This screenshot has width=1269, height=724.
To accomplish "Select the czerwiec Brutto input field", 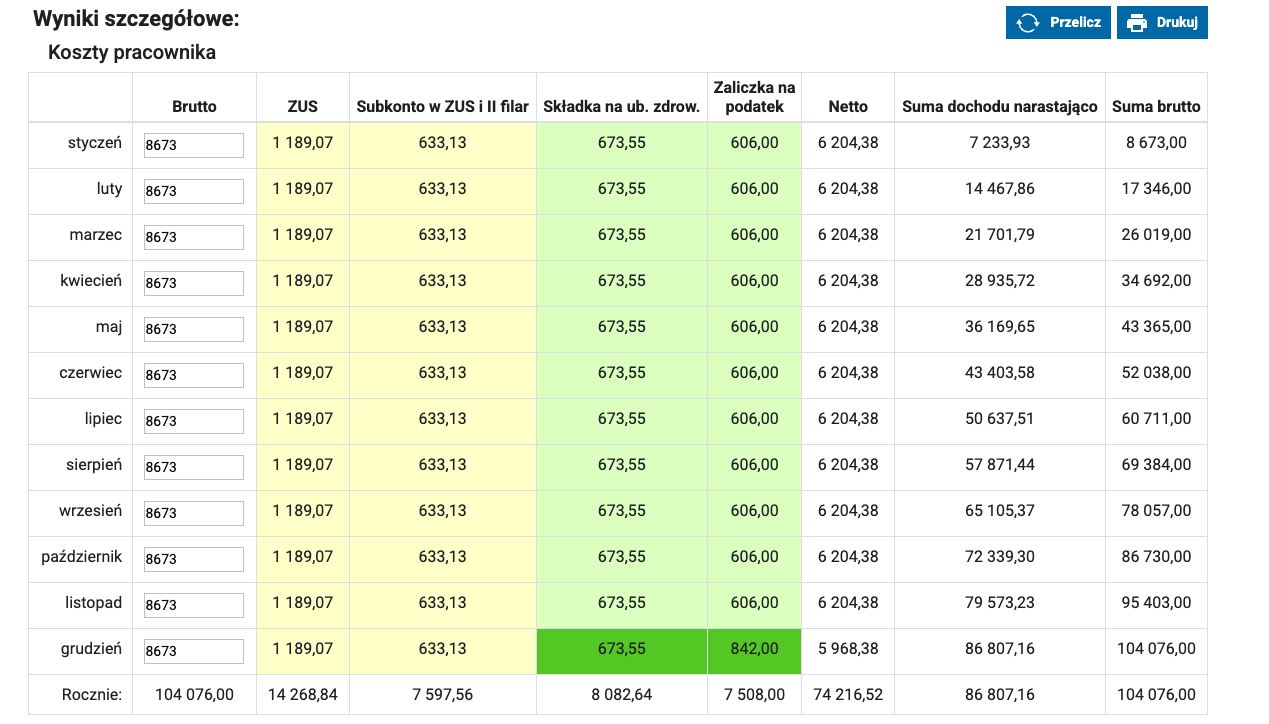I will 194,375.
